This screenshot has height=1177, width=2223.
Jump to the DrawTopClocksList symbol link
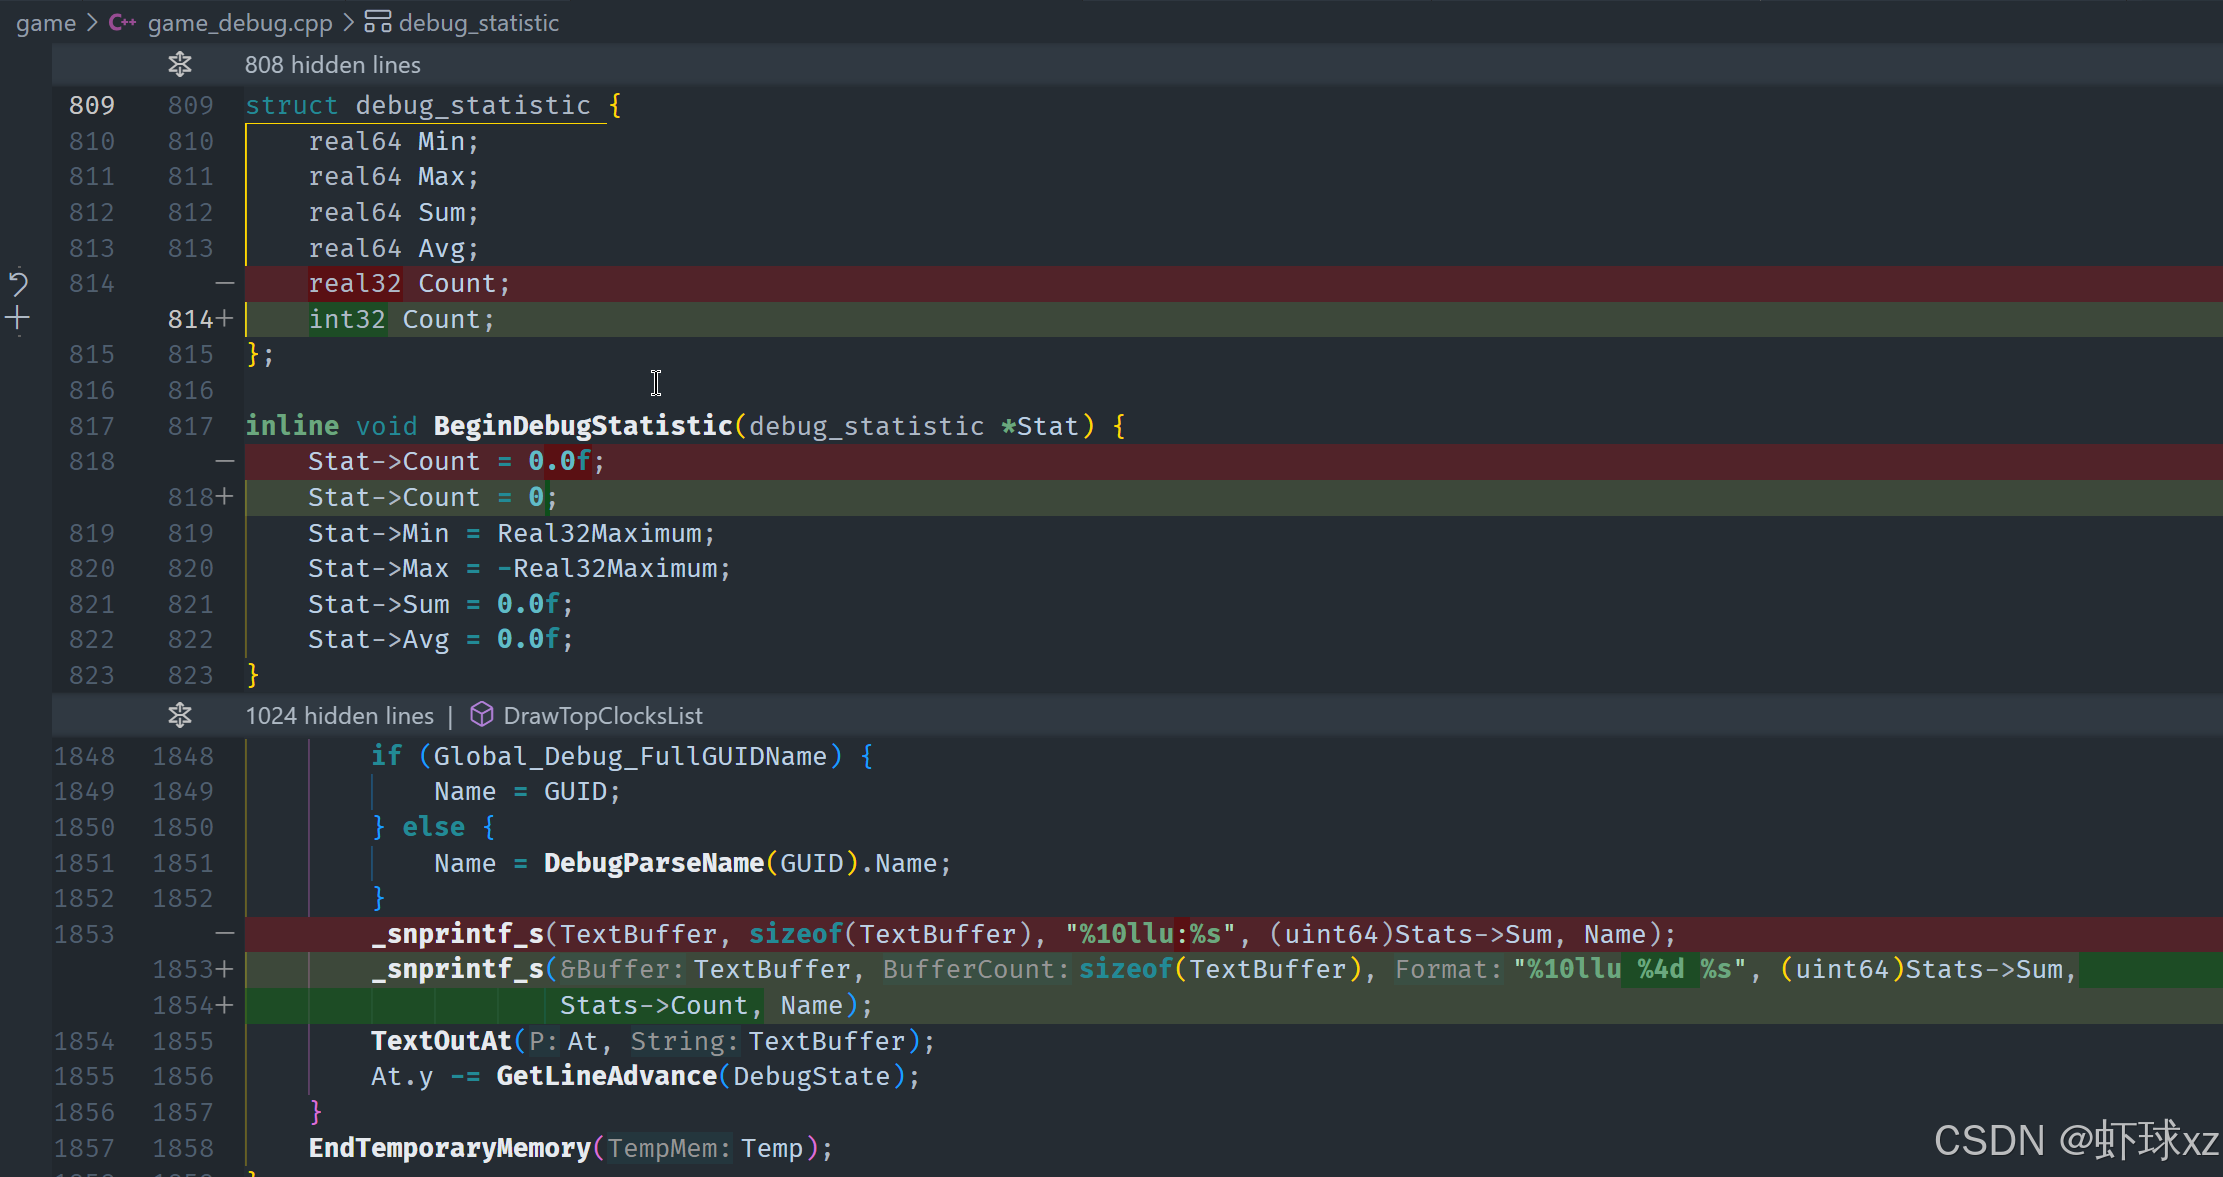coord(603,716)
